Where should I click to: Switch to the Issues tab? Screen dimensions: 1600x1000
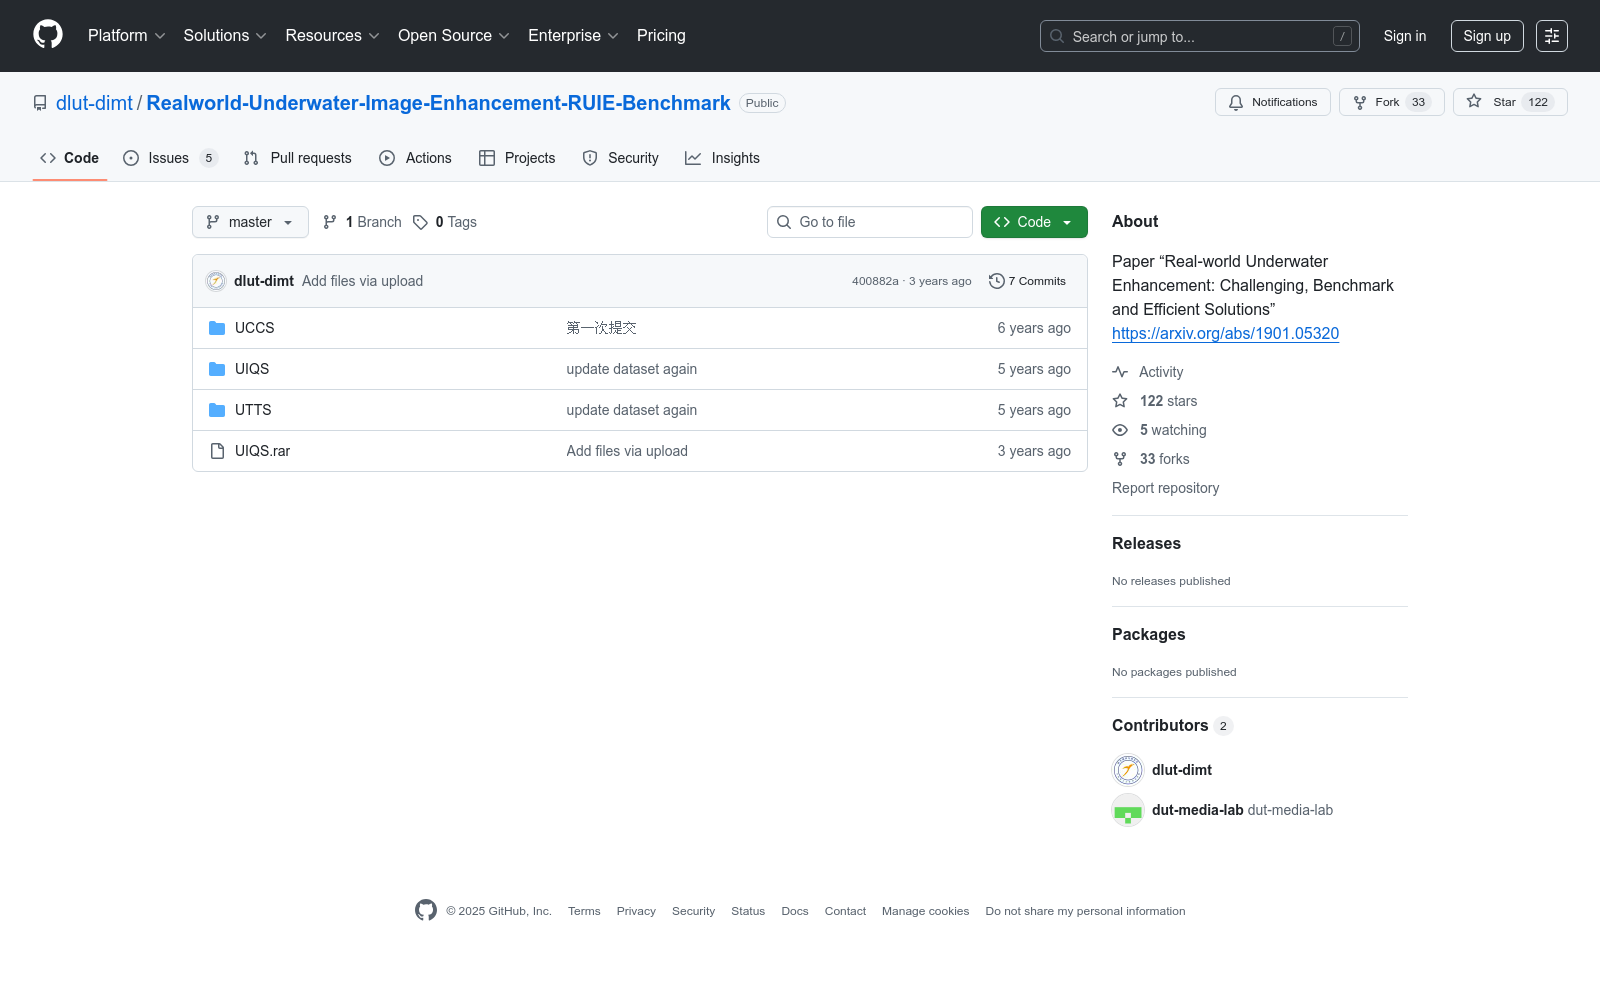pyautogui.click(x=169, y=158)
